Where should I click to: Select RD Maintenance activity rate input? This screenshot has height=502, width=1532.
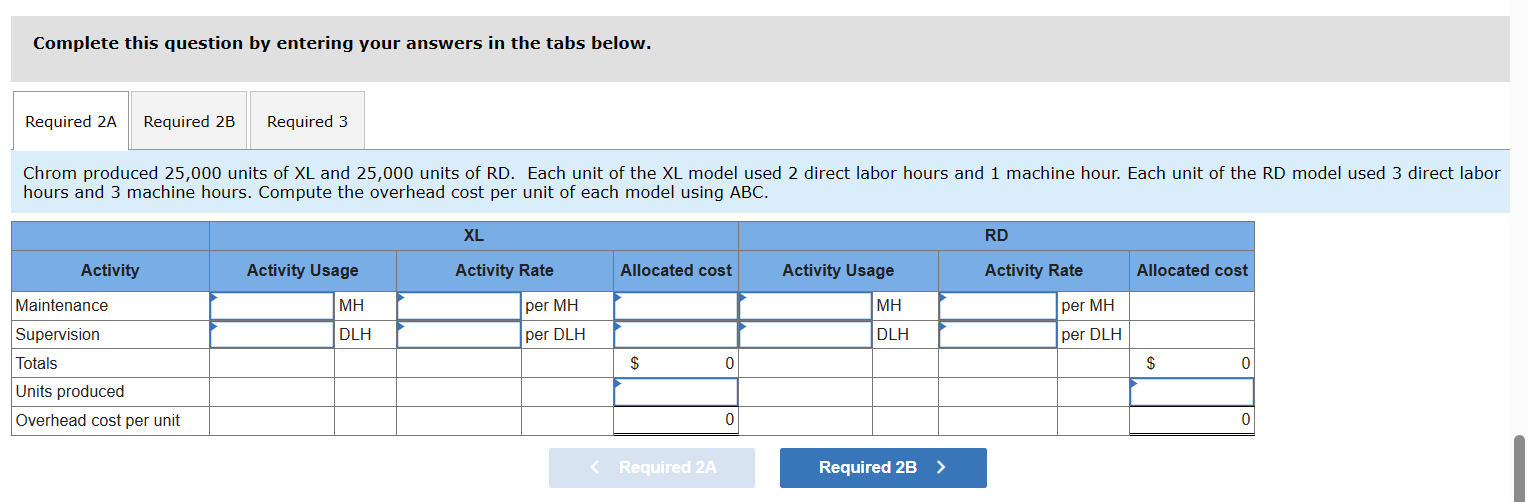pos(998,305)
